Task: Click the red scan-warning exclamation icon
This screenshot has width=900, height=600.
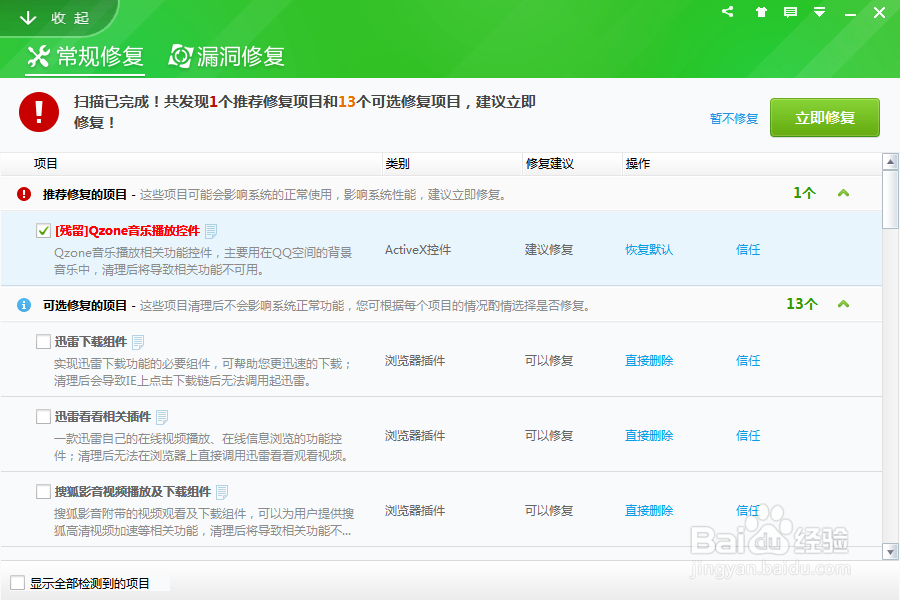Action: 39,112
